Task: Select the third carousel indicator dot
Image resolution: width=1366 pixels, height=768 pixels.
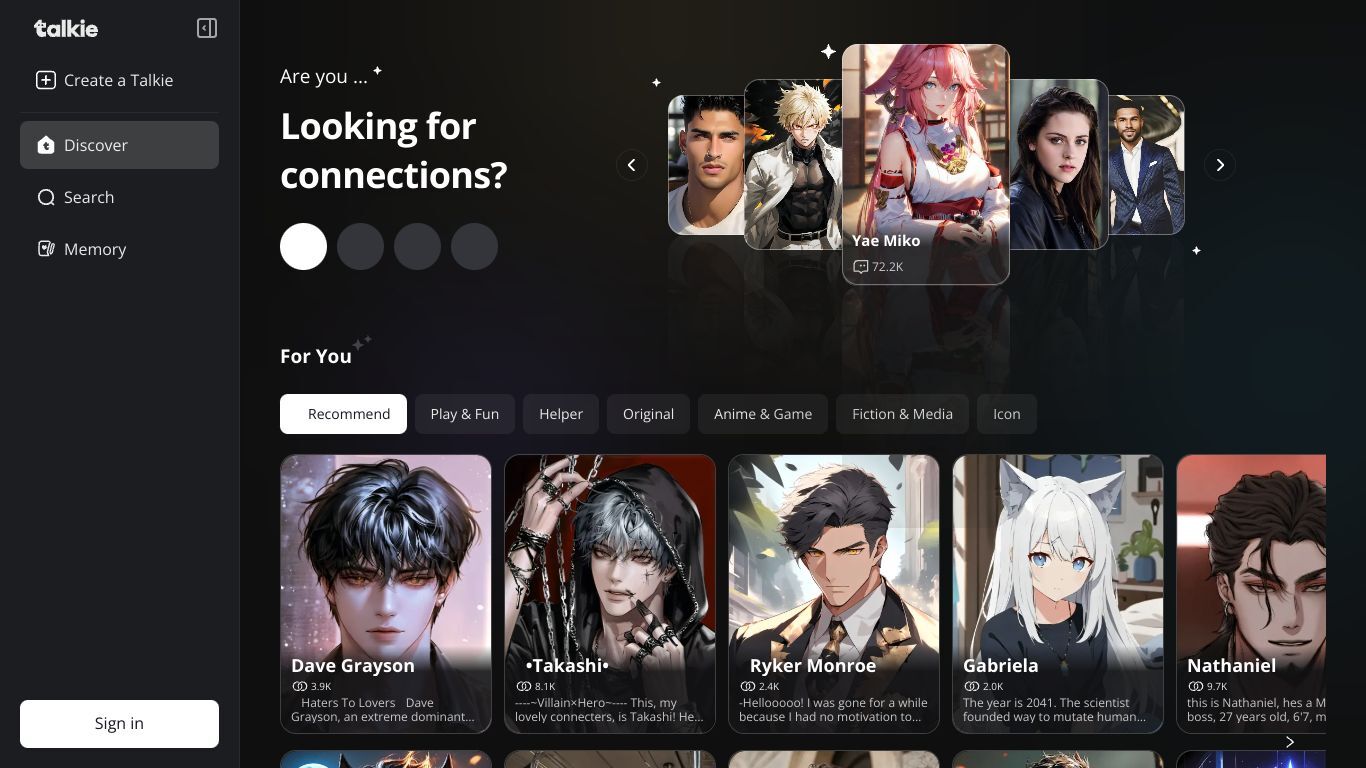Action: point(417,246)
